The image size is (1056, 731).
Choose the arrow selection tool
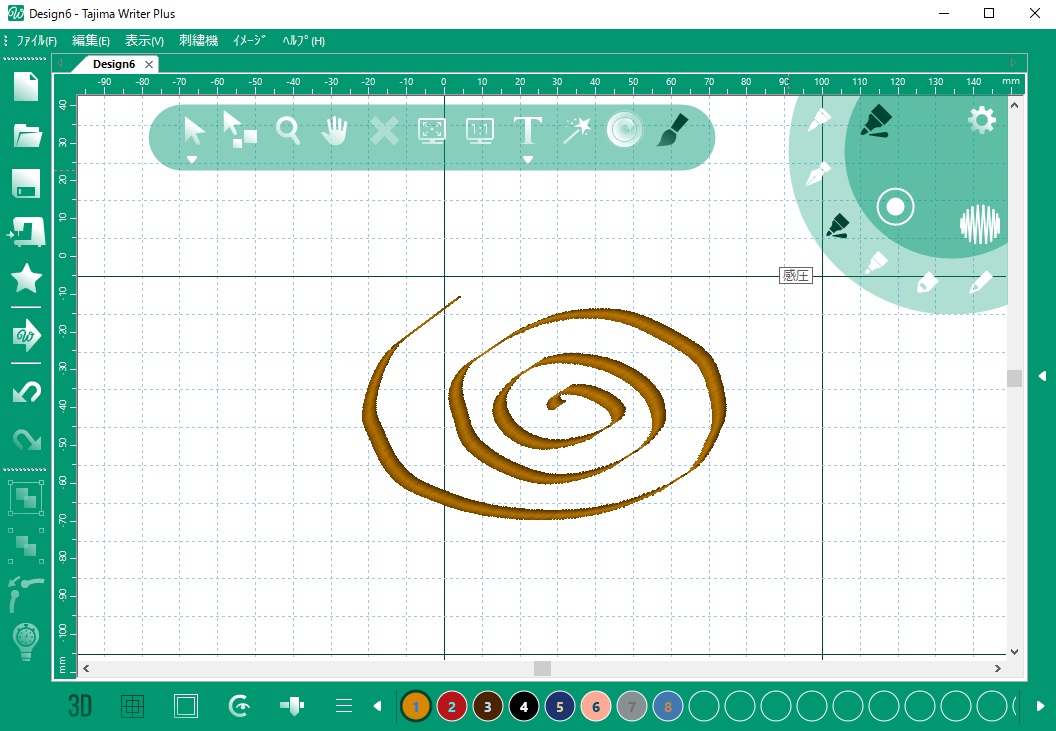pyautogui.click(x=193, y=131)
